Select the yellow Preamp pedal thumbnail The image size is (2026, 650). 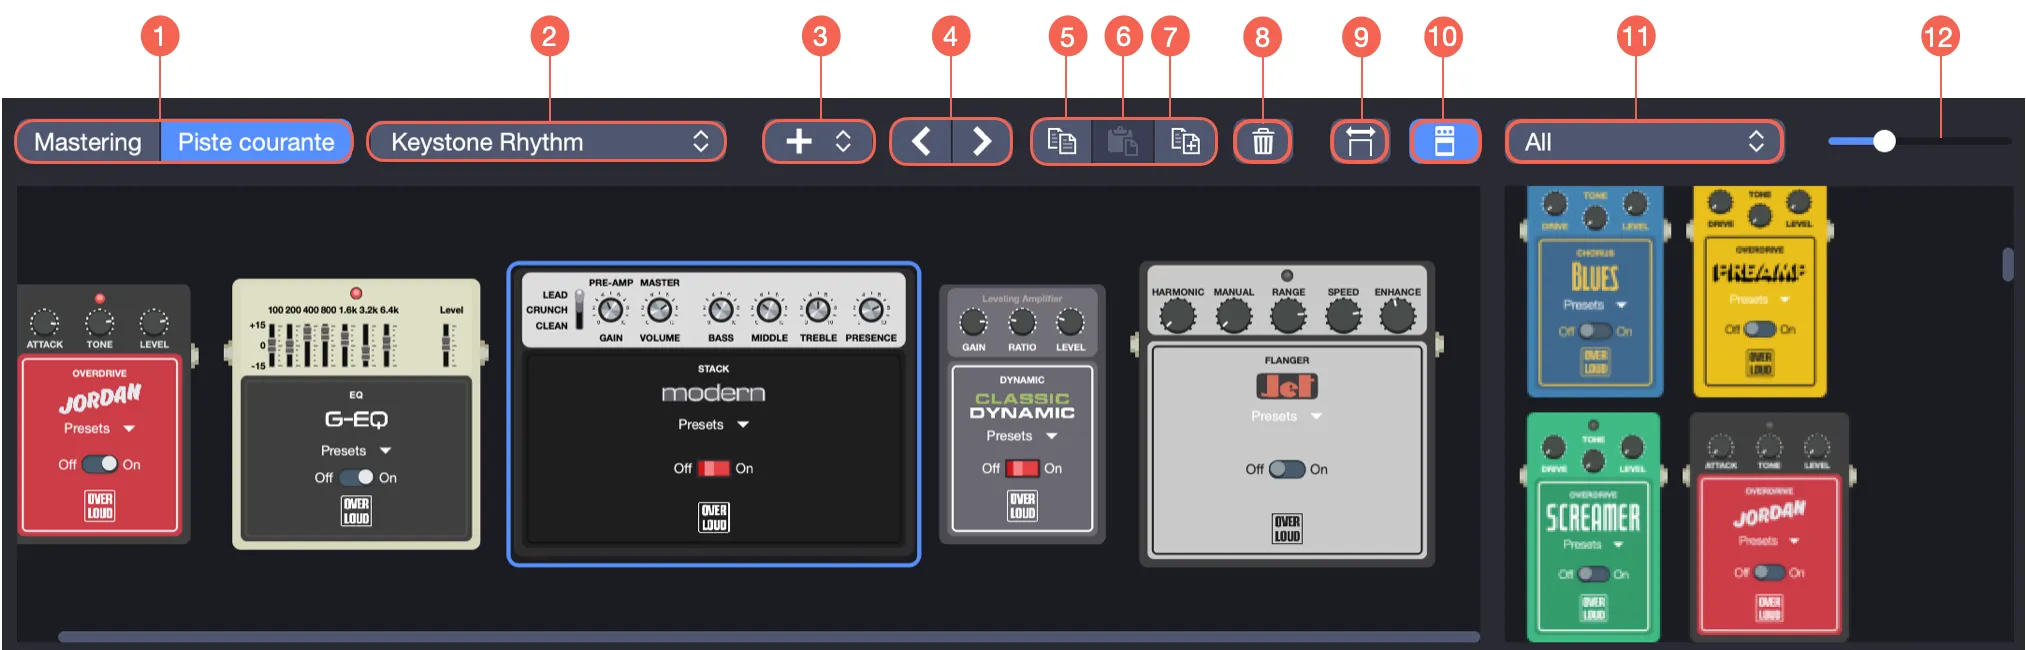1760,290
